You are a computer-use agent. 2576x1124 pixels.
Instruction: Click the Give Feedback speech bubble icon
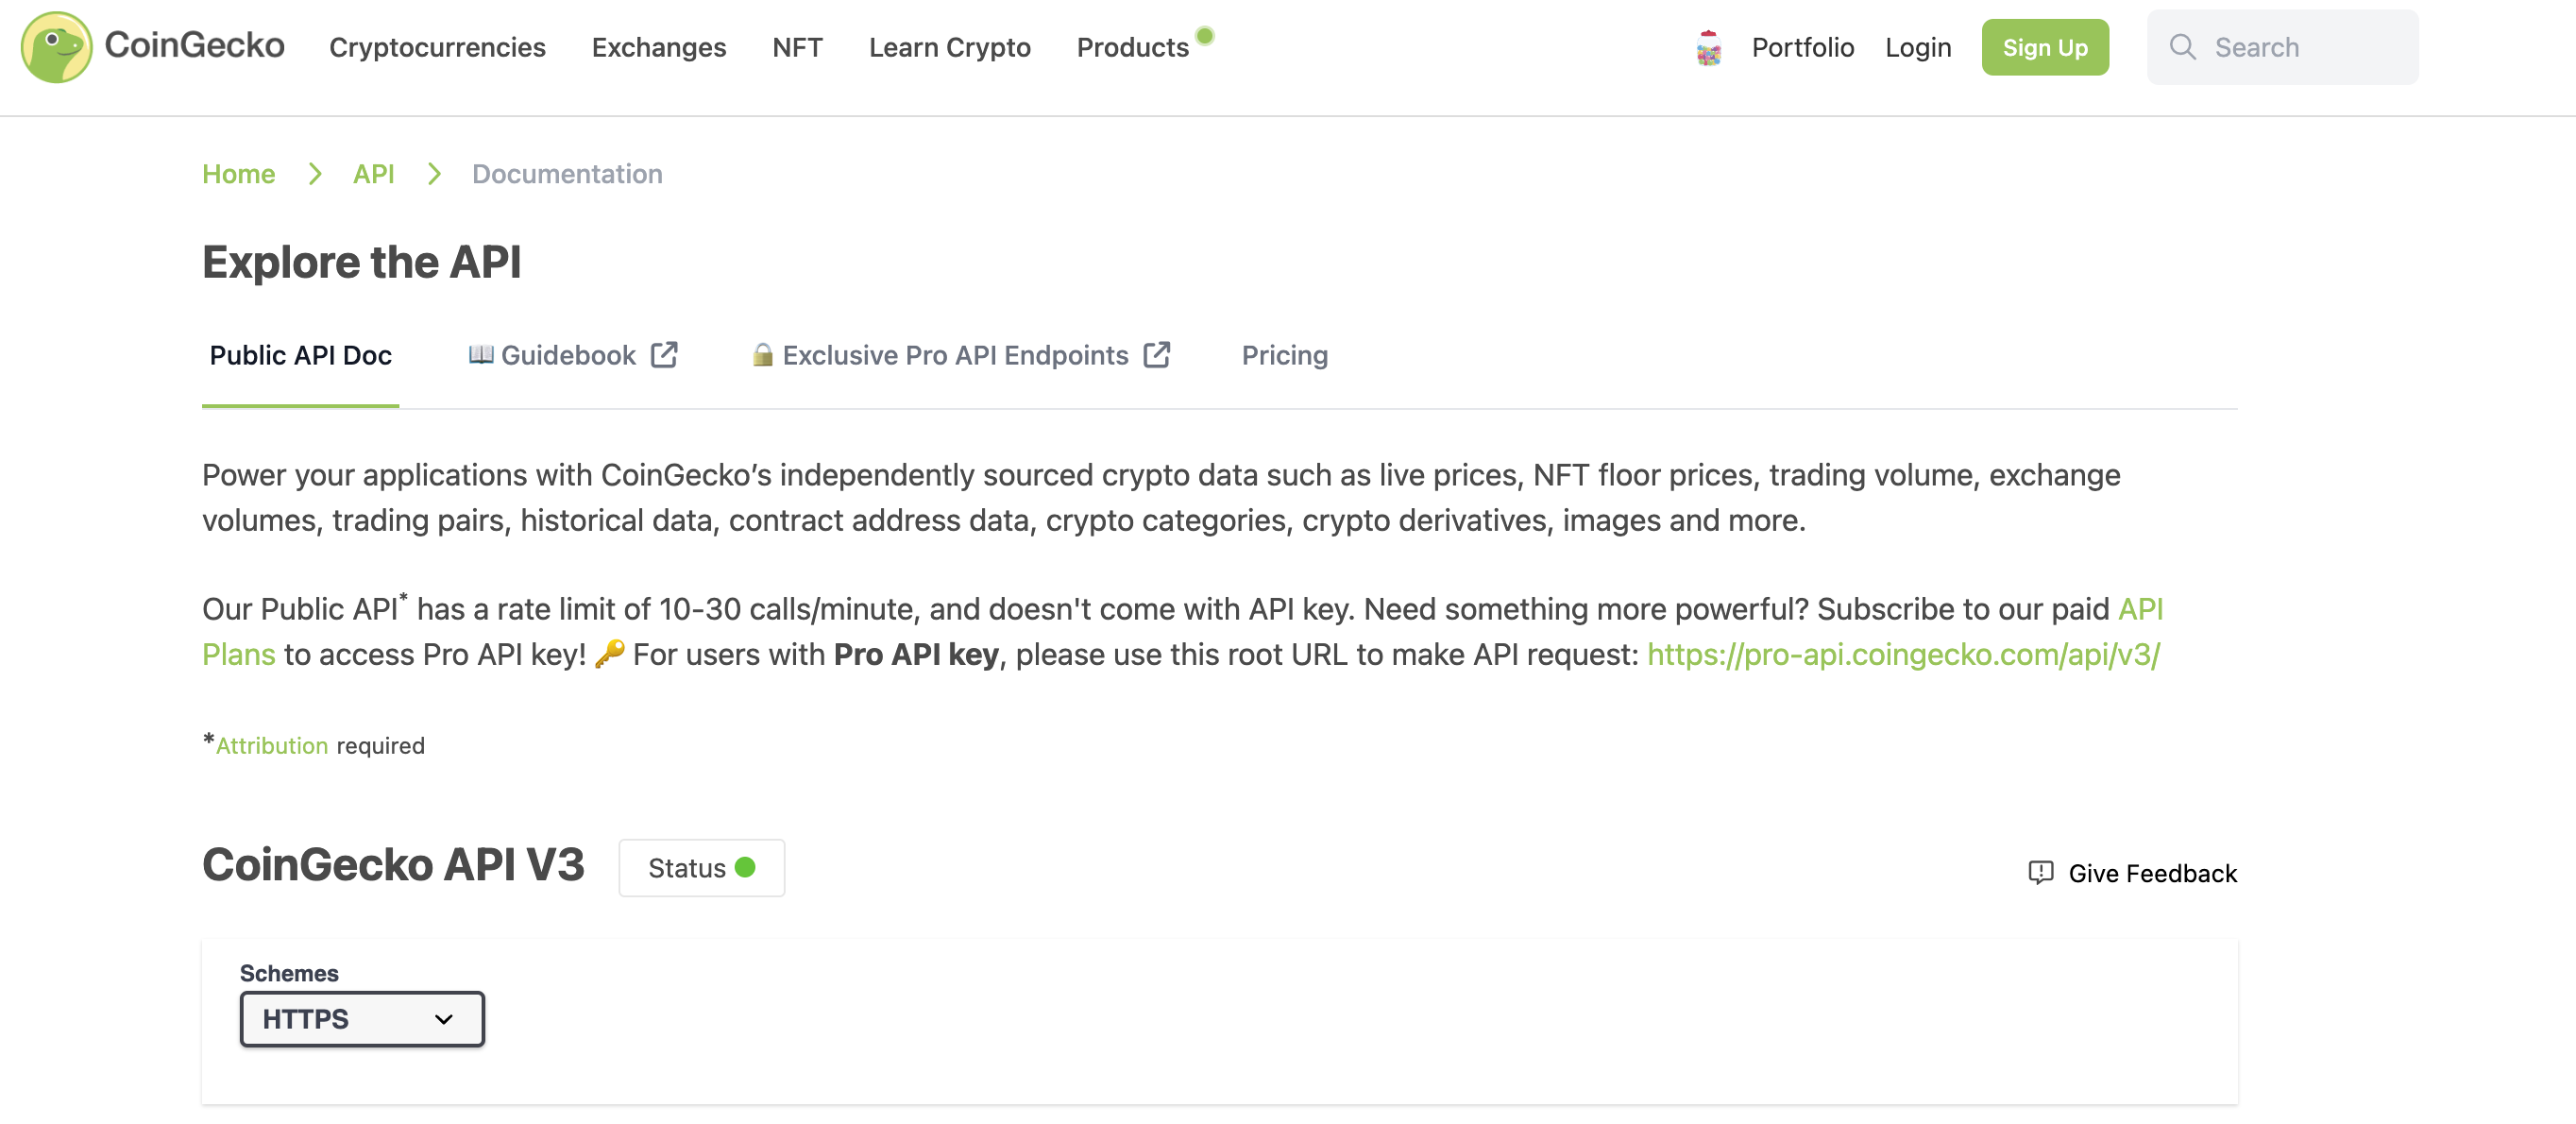click(2040, 872)
